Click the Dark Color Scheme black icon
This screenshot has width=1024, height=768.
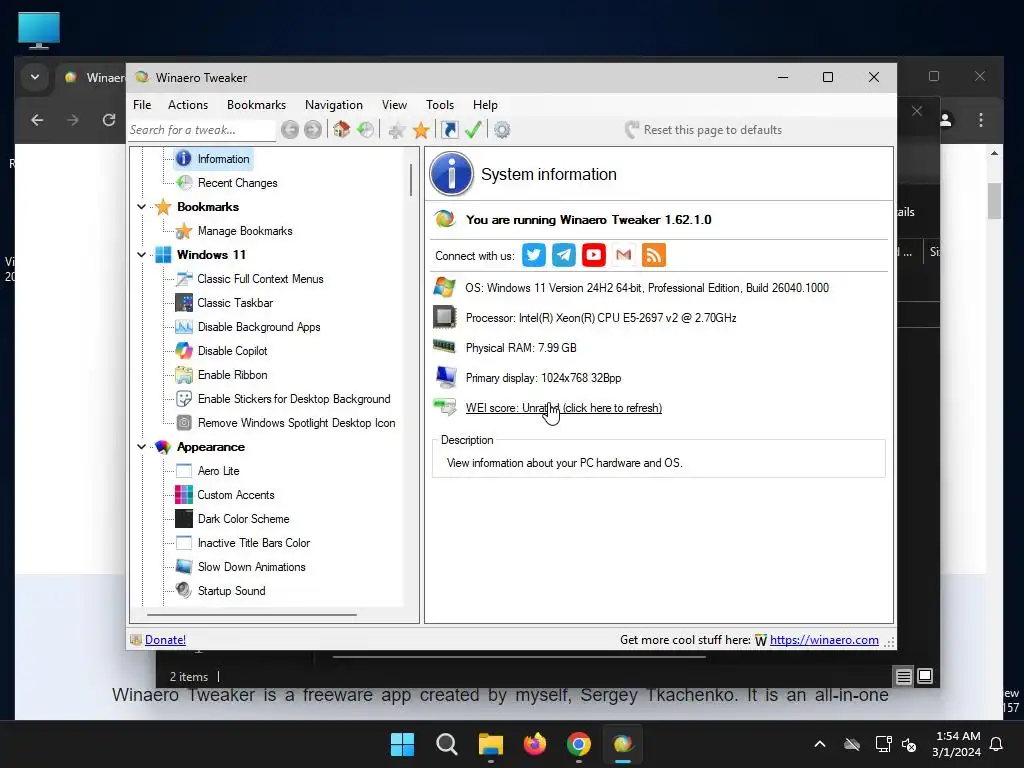tap(184, 519)
